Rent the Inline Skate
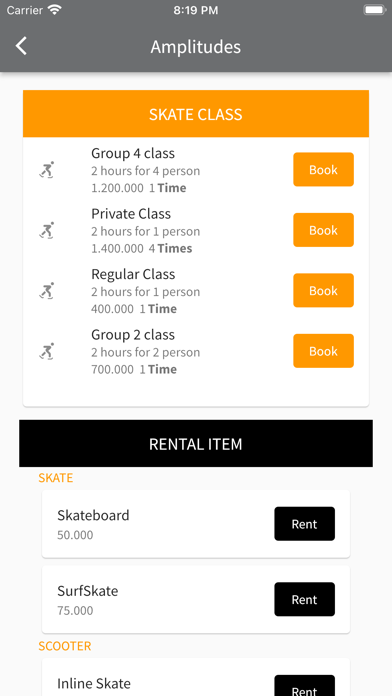This screenshot has width=392, height=696. 305,686
